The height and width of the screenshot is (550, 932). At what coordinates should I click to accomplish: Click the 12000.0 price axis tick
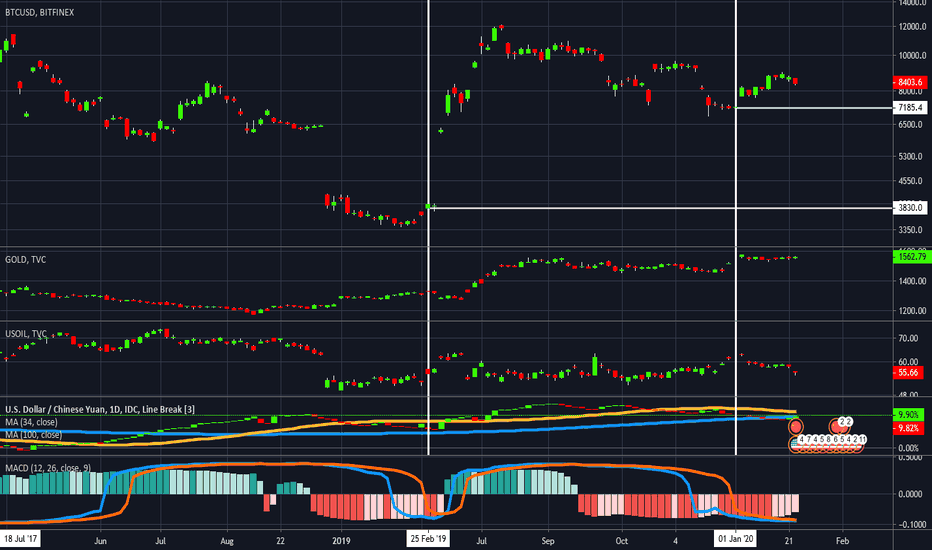coord(912,27)
